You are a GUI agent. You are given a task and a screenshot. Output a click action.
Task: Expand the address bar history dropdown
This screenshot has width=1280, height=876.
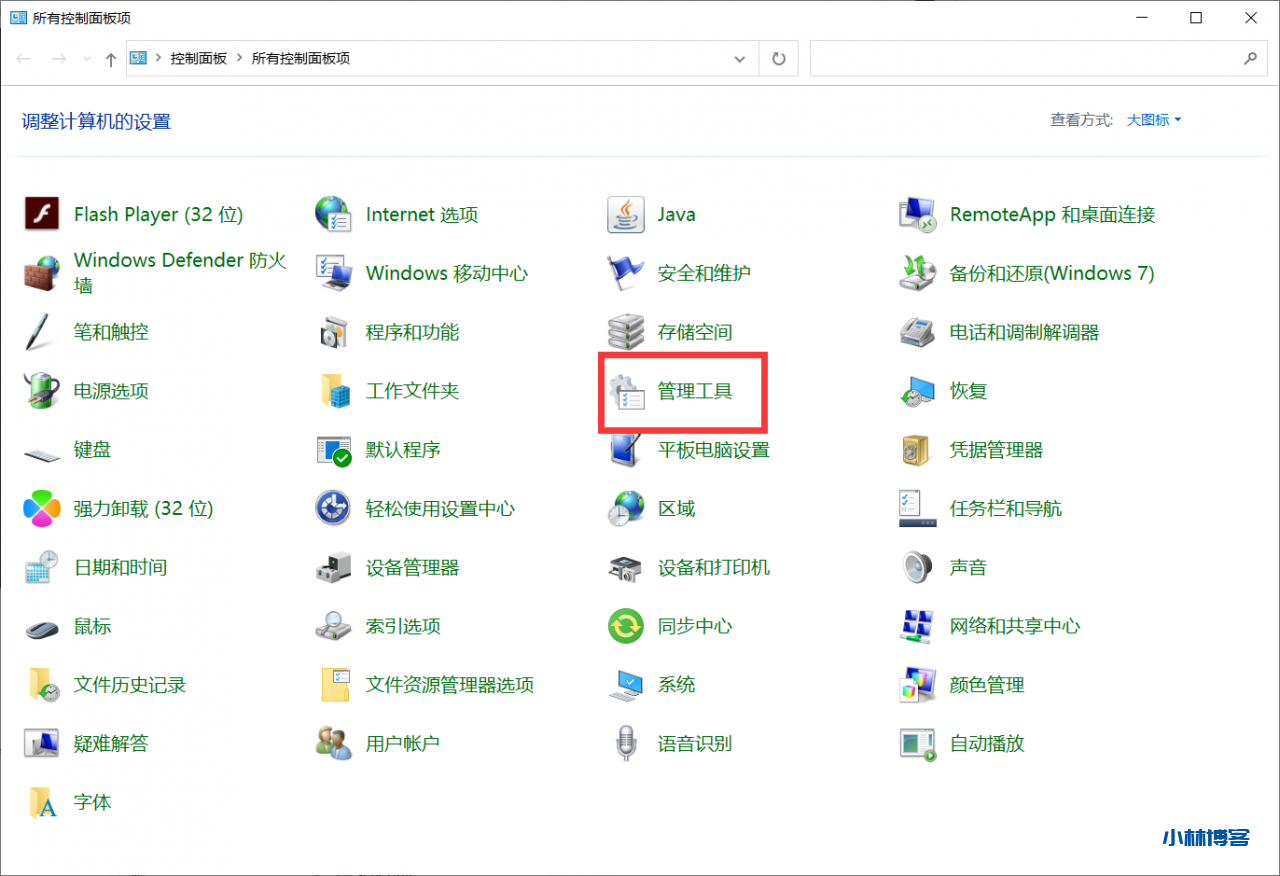pyautogui.click(x=740, y=58)
